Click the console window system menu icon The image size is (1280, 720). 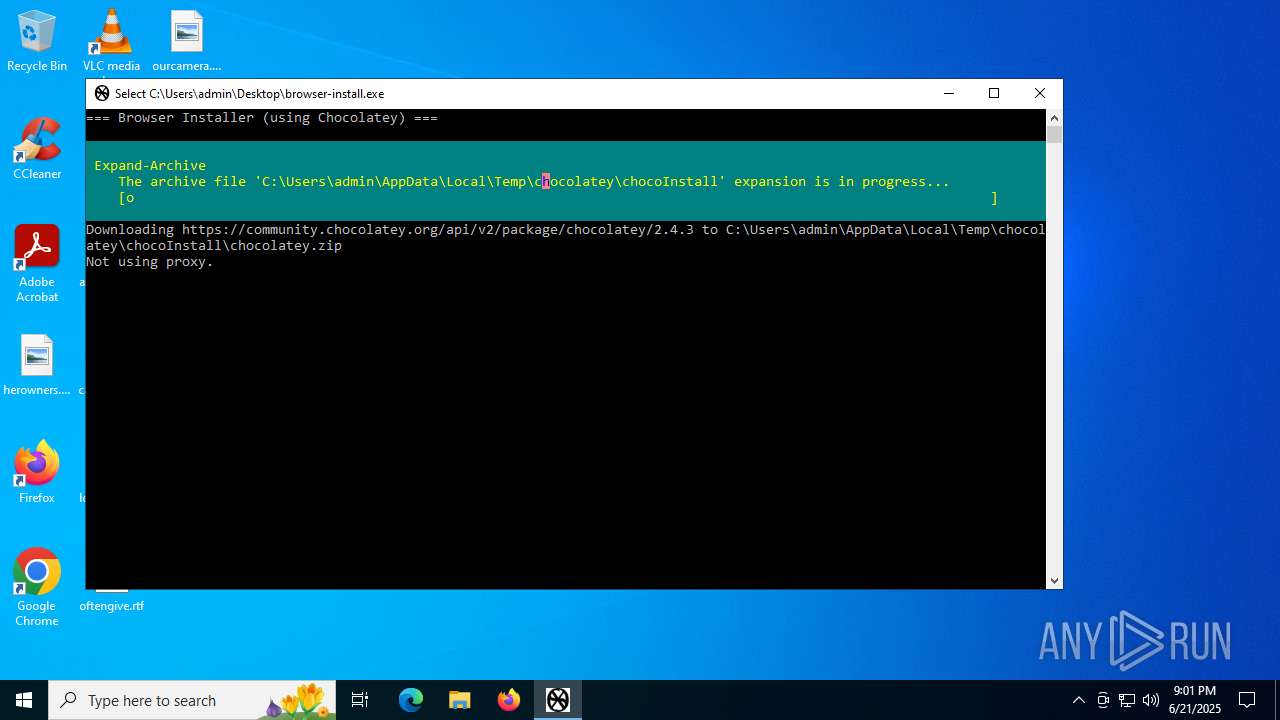(x=102, y=93)
